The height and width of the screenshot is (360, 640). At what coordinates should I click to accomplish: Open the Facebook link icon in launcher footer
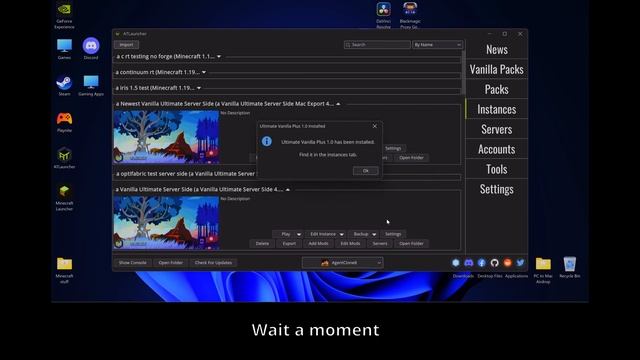(482, 263)
